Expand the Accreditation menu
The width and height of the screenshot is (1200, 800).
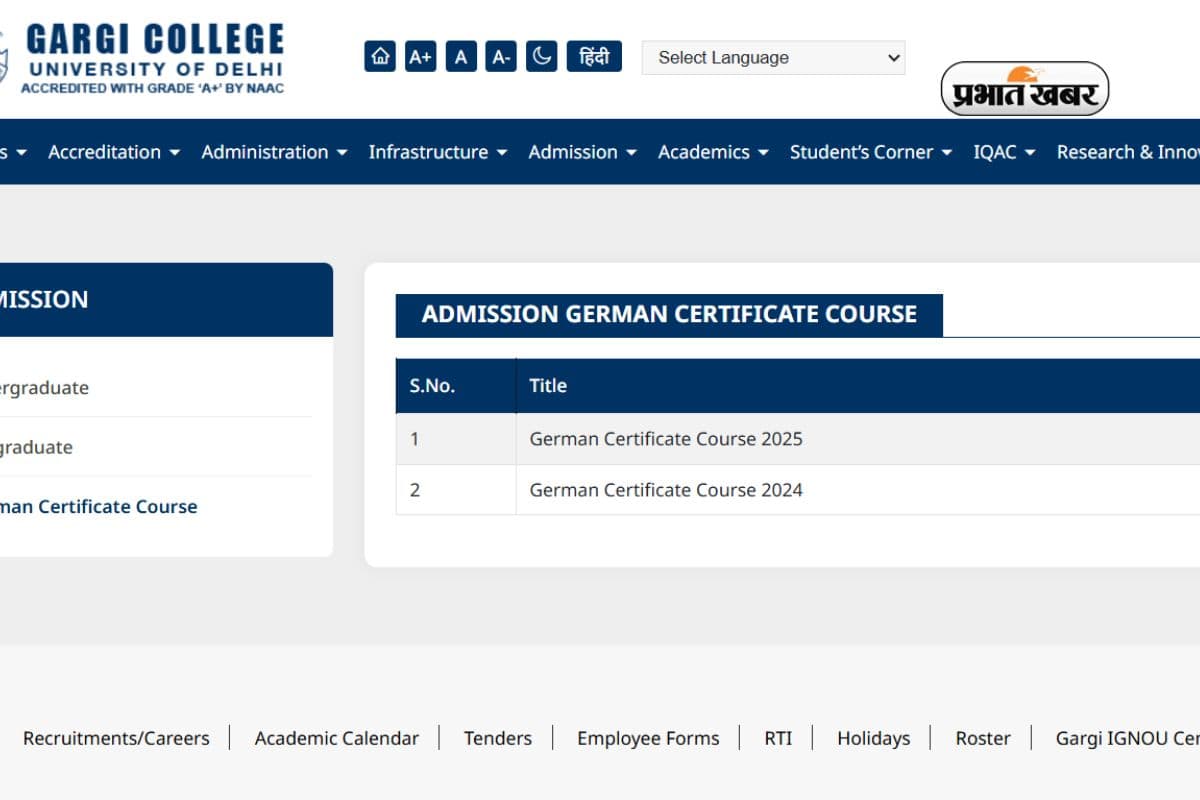[114, 152]
